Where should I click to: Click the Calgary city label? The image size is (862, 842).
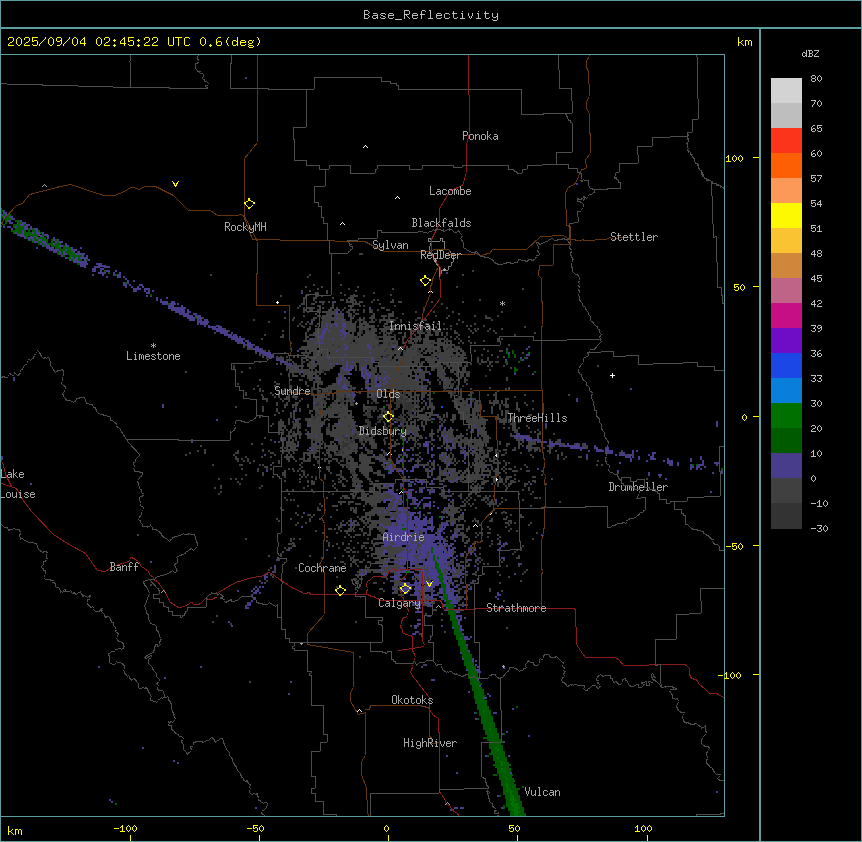(400, 603)
